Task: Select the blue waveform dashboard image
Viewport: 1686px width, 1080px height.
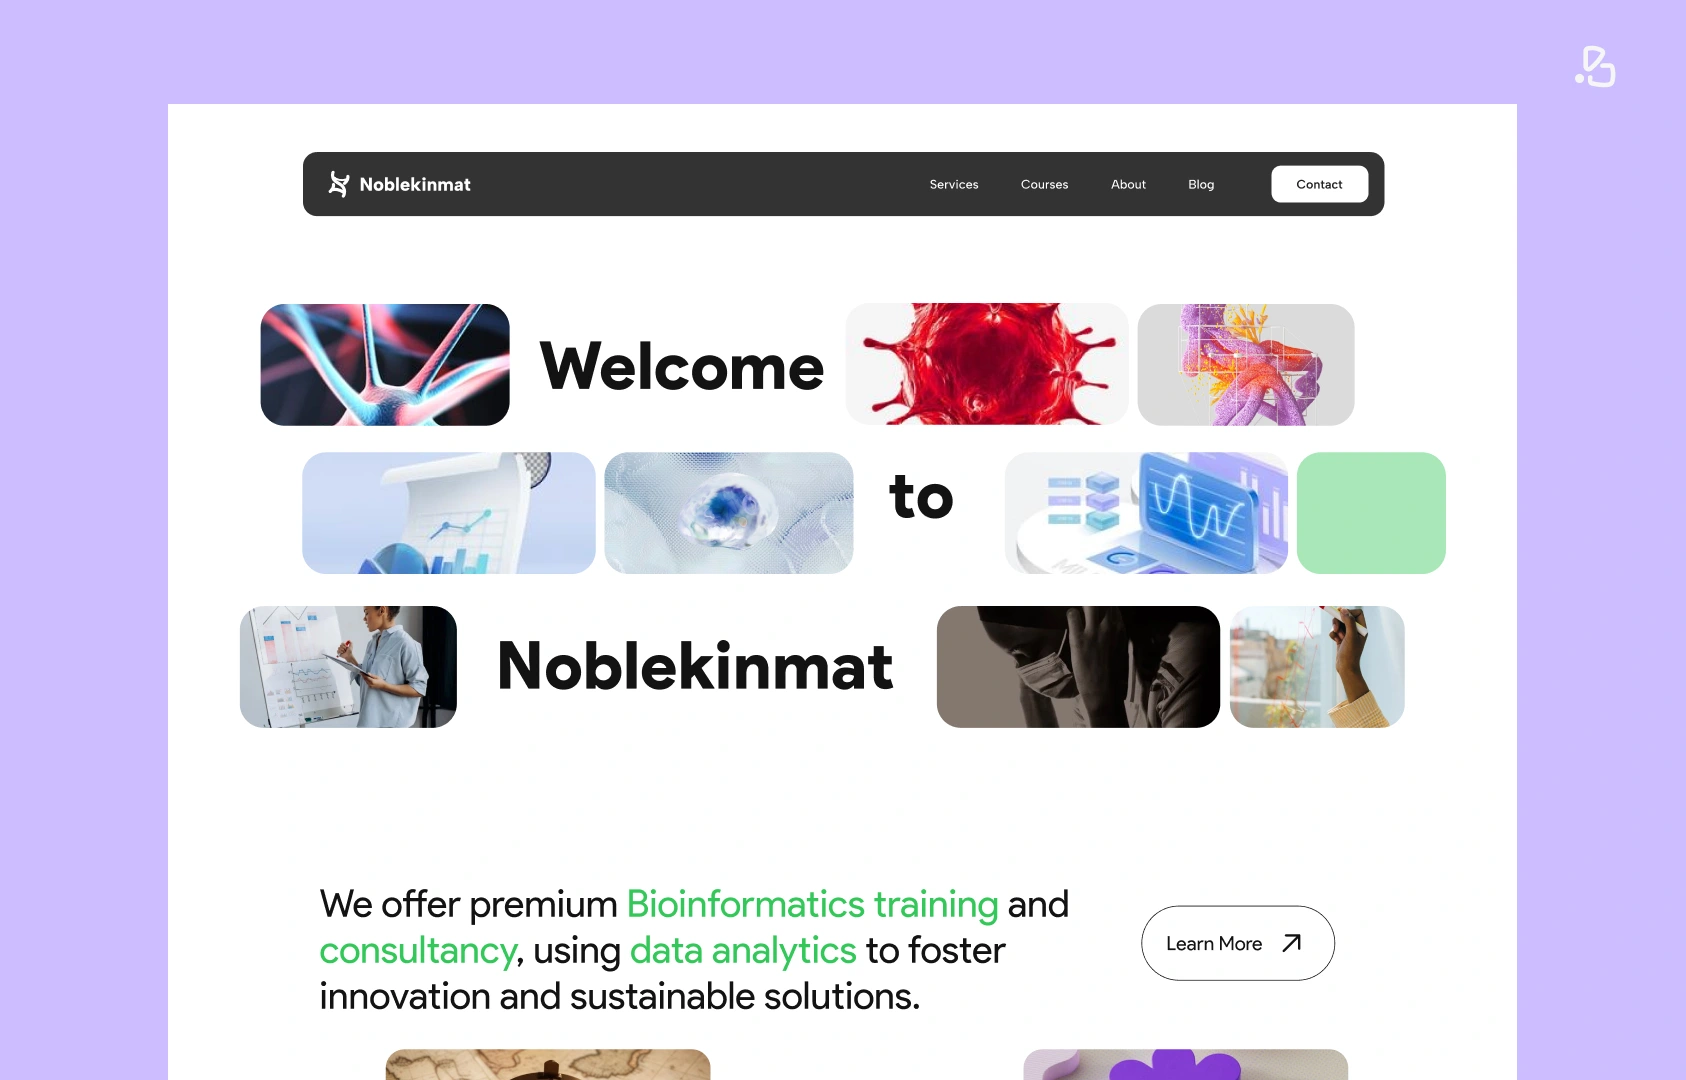Action: click(x=1146, y=513)
